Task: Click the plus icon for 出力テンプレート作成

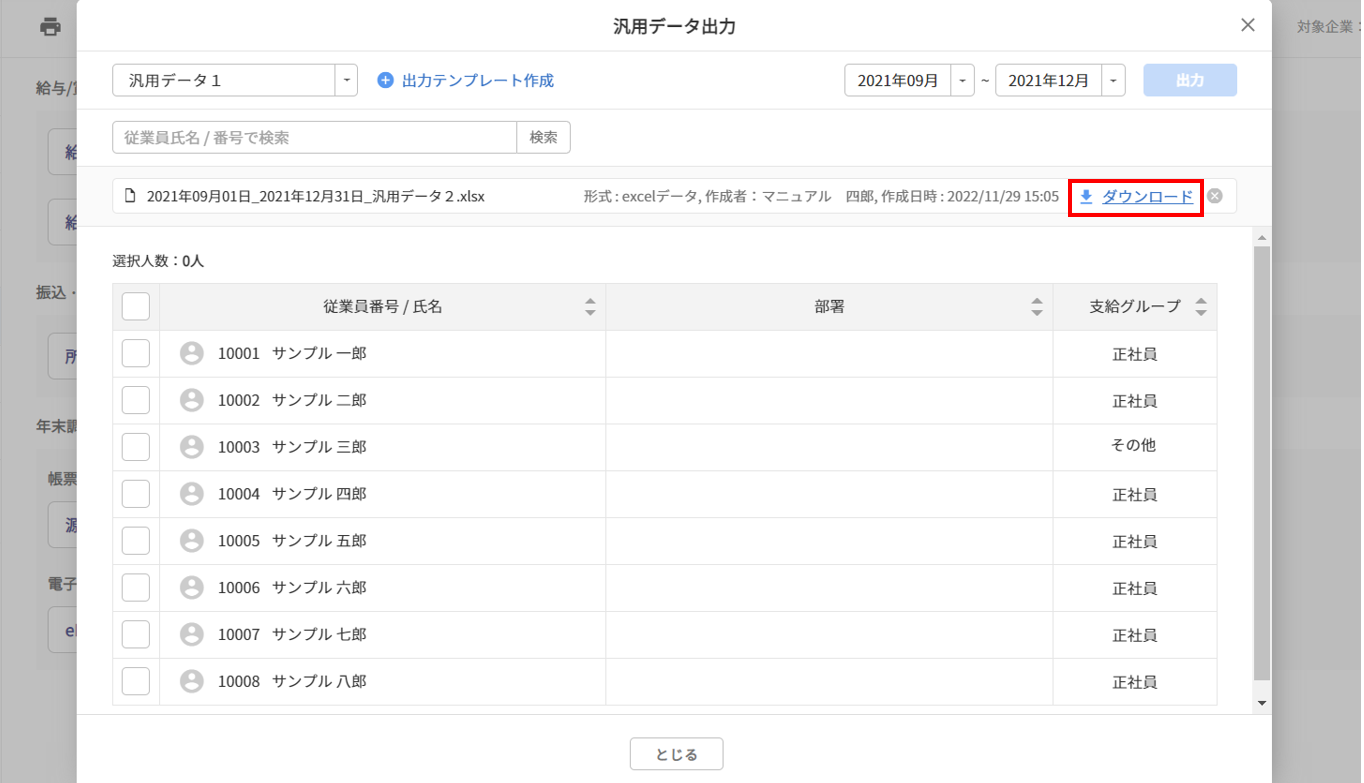Action: (x=385, y=80)
